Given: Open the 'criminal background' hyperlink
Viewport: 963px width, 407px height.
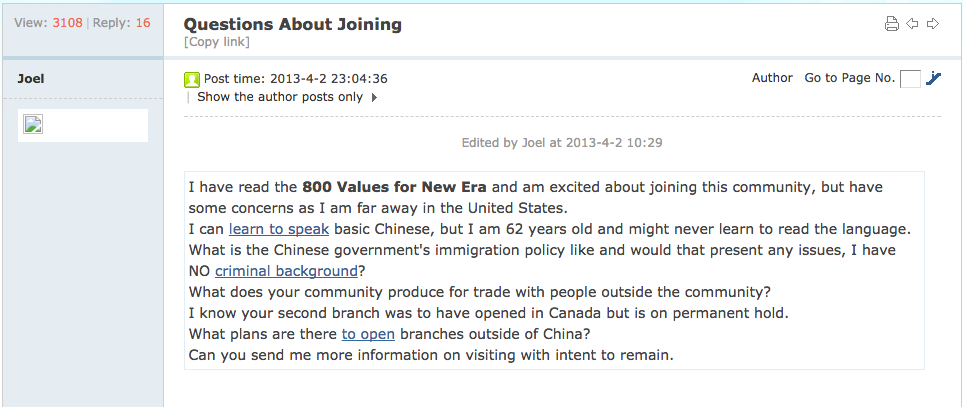Looking at the screenshot, I should [x=286, y=271].
